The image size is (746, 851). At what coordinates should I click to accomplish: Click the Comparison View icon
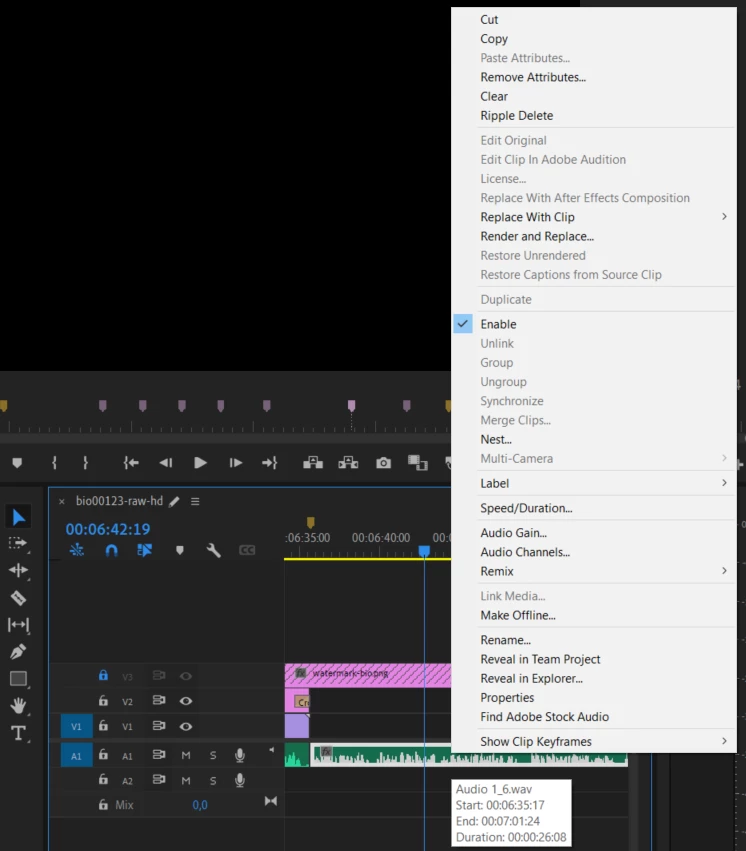coord(418,463)
